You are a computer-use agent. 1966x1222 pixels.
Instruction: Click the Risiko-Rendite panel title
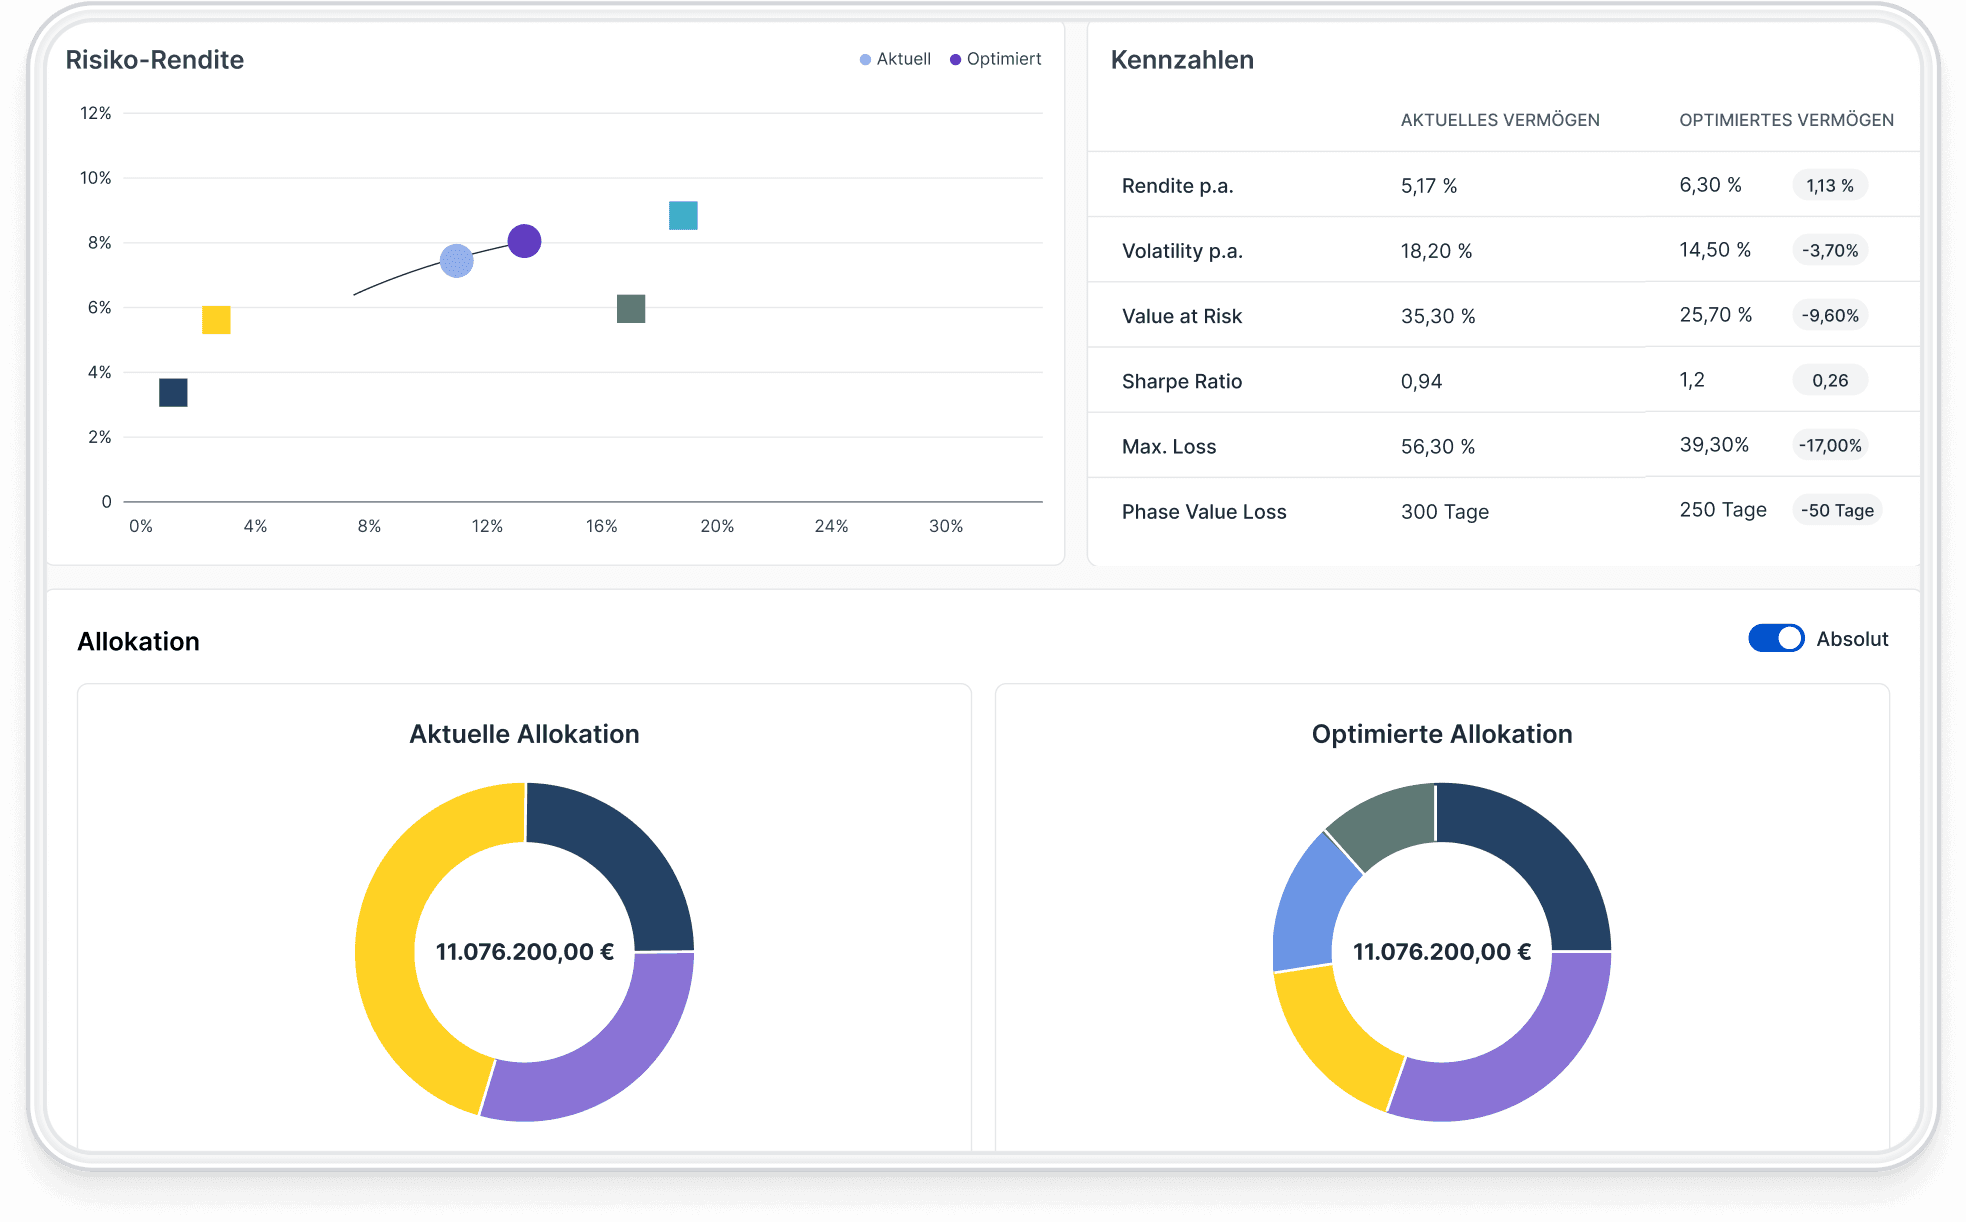coord(155,60)
